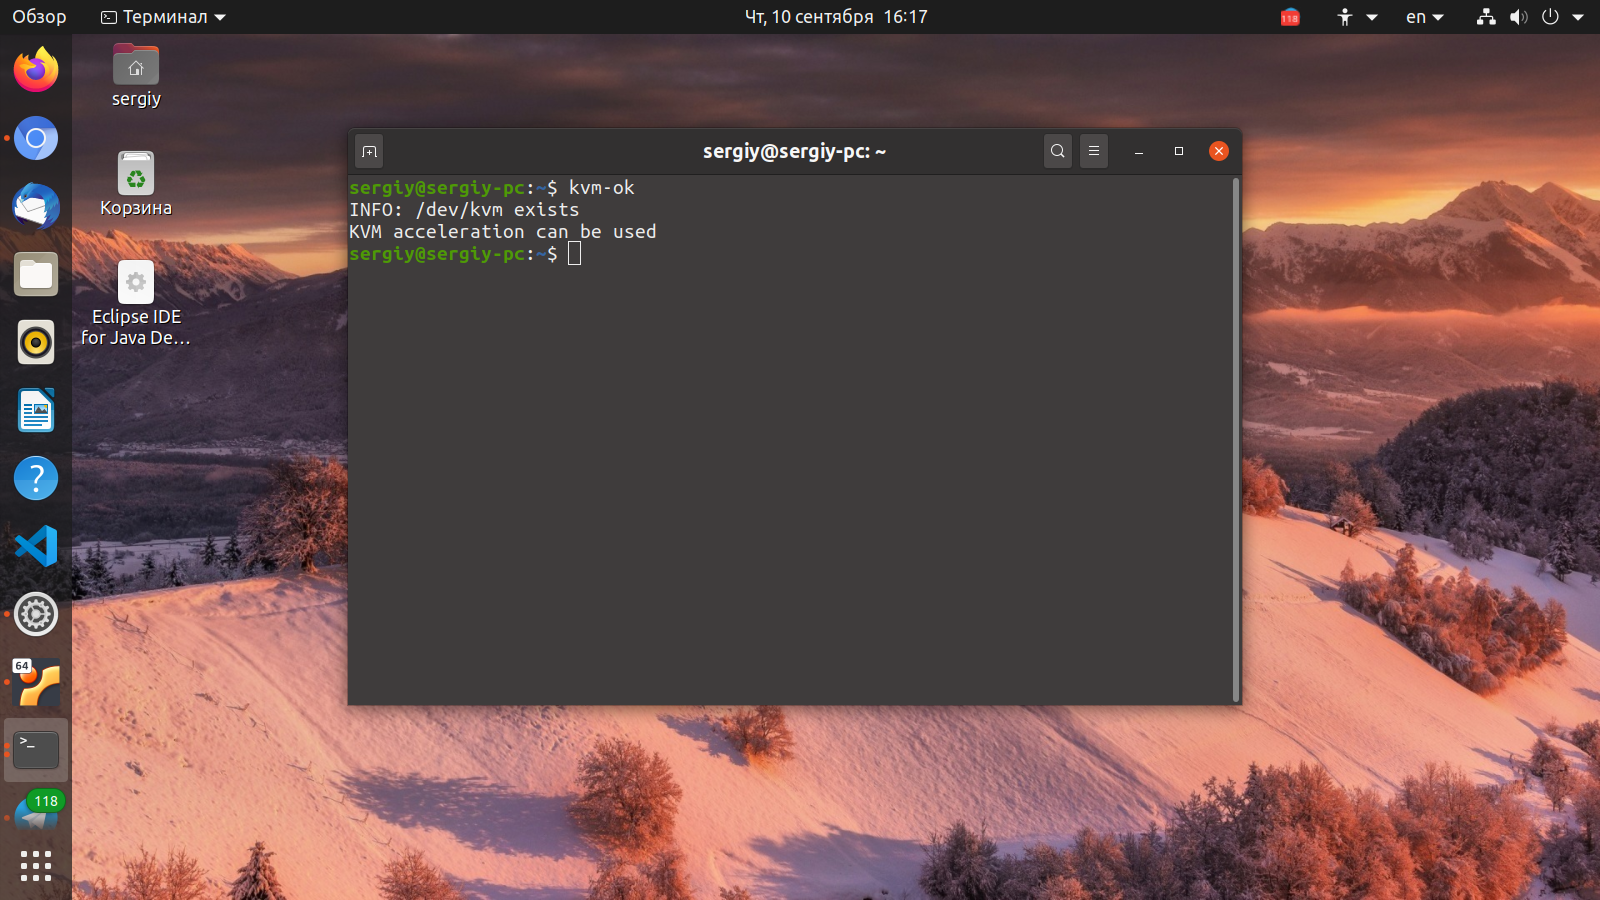The height and width of the screenshot is (900, 1600).
Task: Open the Корзина trash icon
Action: pyautogui.click(x=136, y=184)
